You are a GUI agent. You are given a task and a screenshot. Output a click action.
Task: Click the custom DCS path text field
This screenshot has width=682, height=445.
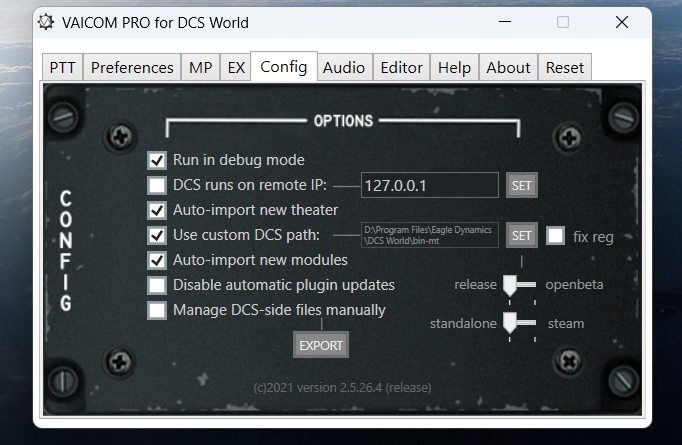tap(430, 235)
